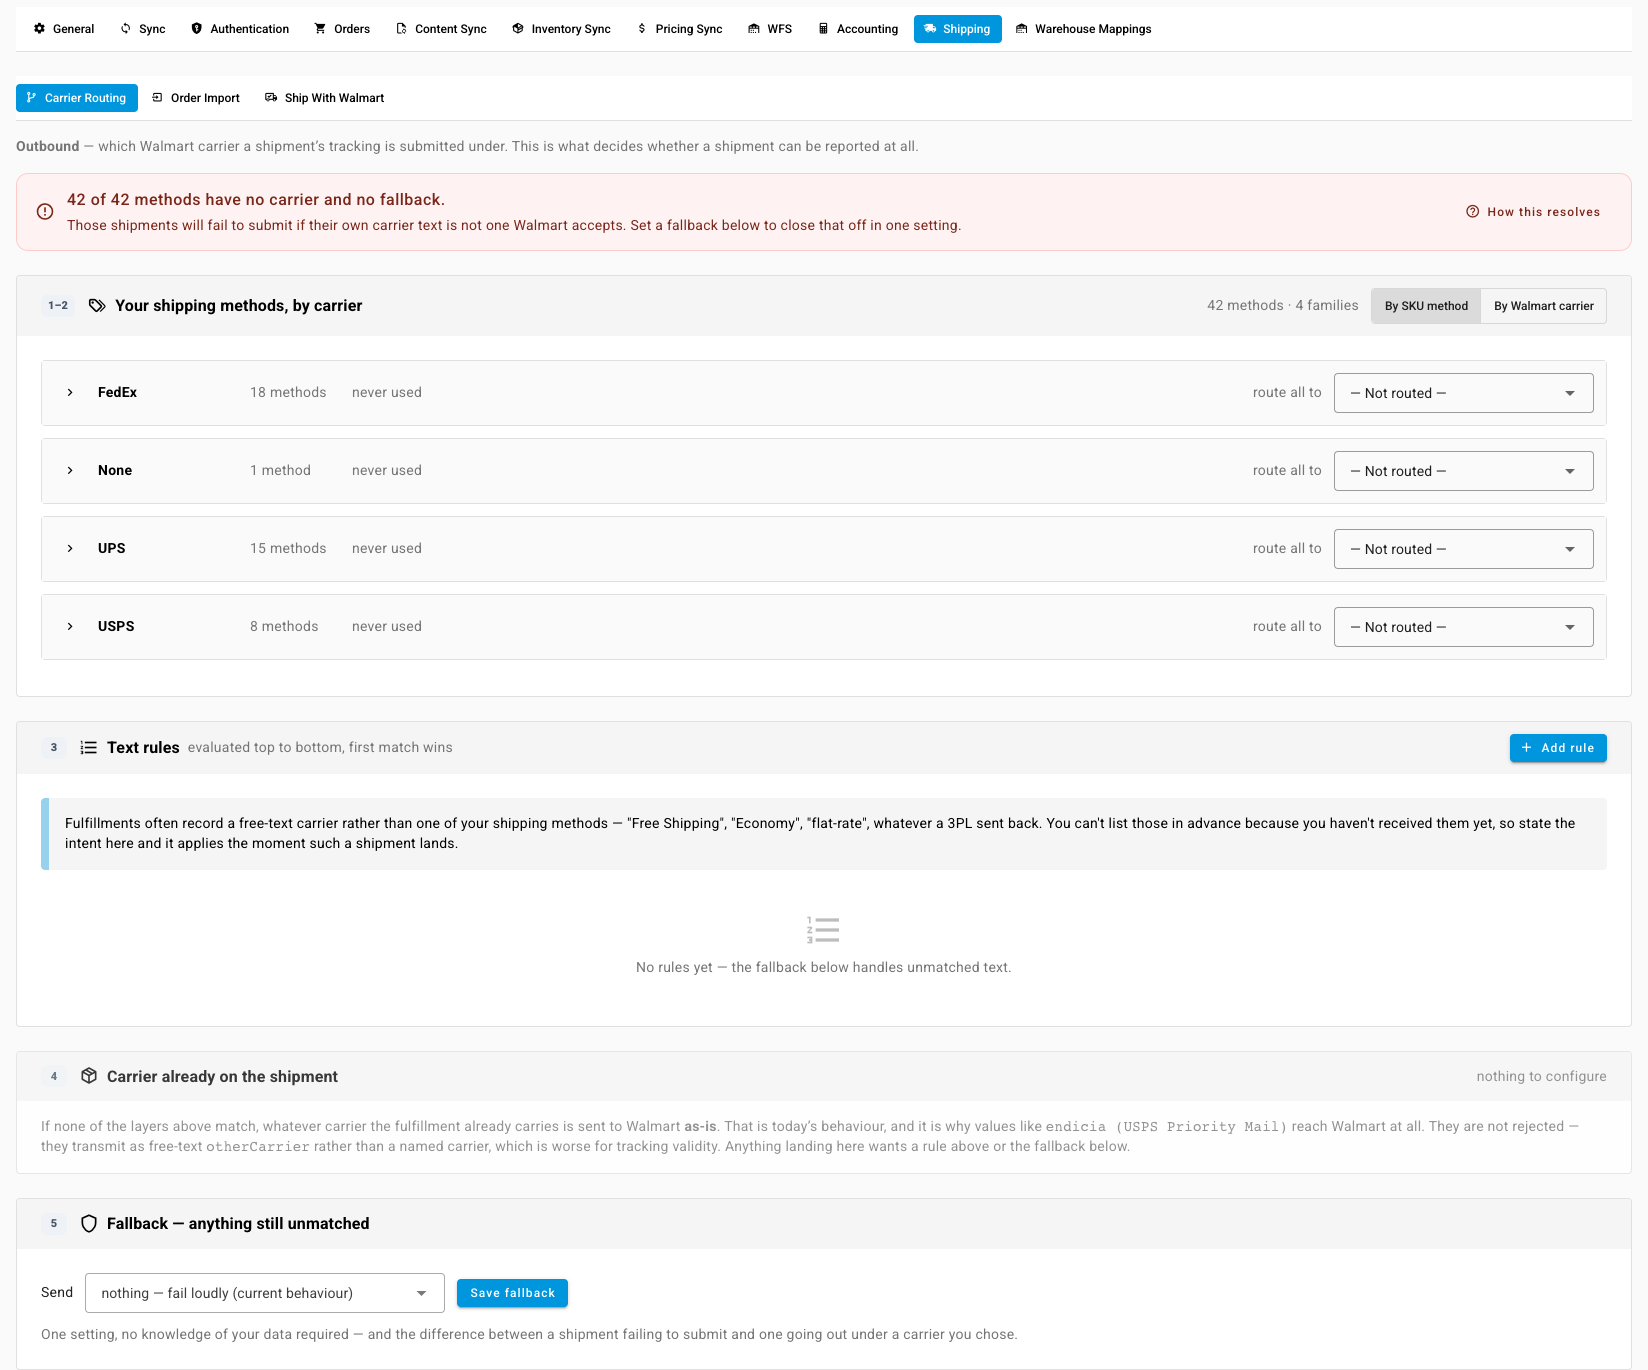
Task: Open Ship With Walmart sub-tab
Action: (x=325, y=98)
